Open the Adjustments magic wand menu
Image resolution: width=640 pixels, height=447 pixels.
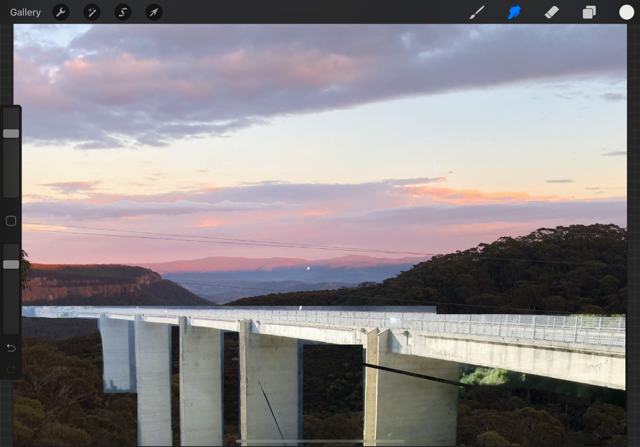(91, 12)
